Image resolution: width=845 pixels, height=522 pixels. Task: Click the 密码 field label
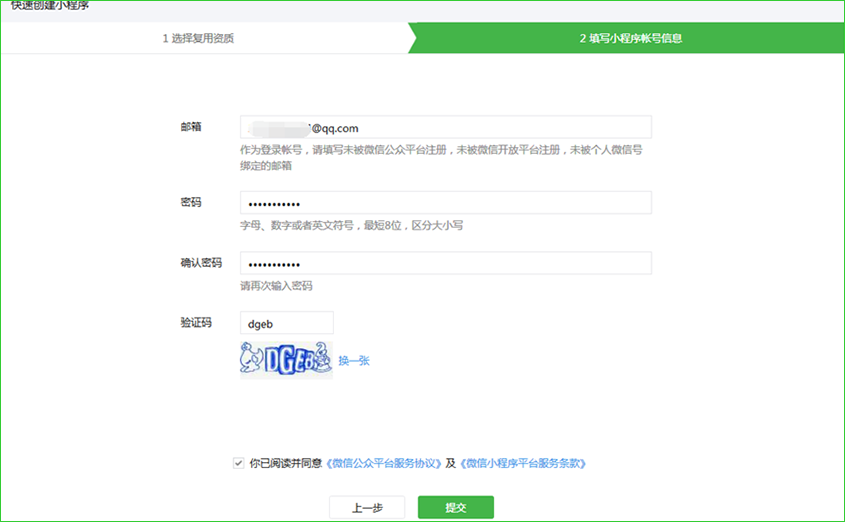point(190,202)
